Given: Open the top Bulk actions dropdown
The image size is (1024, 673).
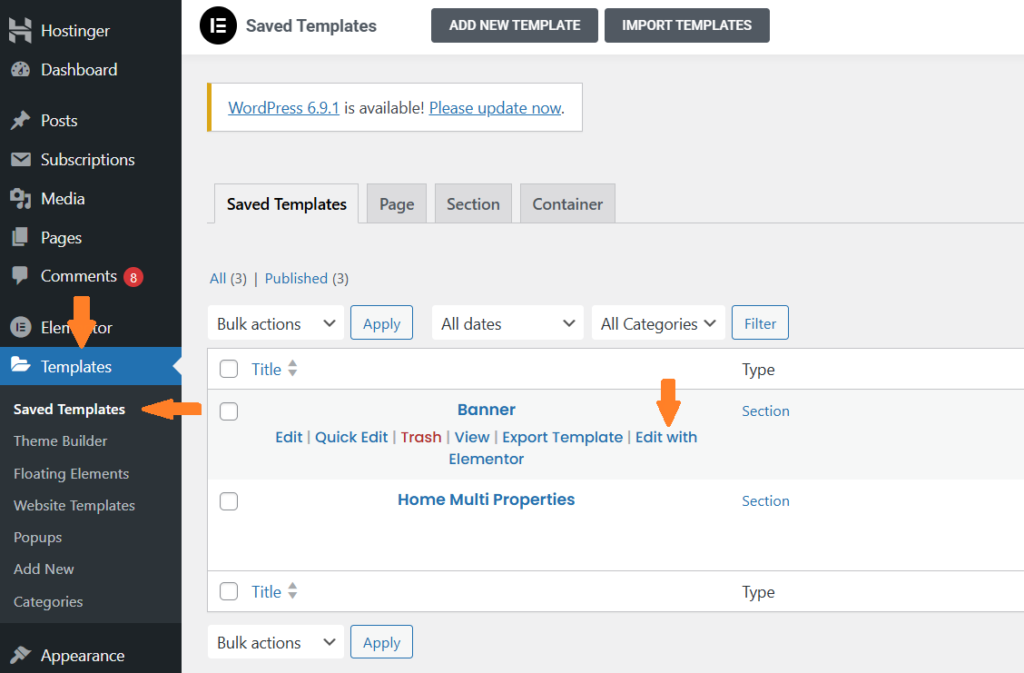Looking at the screenshot, I should point(275,324).
